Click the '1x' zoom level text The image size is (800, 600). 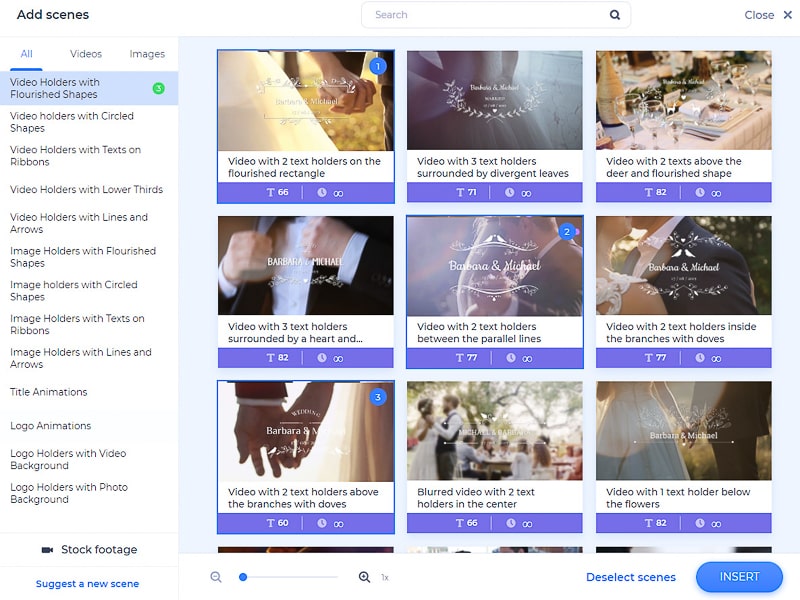point(385,578)
